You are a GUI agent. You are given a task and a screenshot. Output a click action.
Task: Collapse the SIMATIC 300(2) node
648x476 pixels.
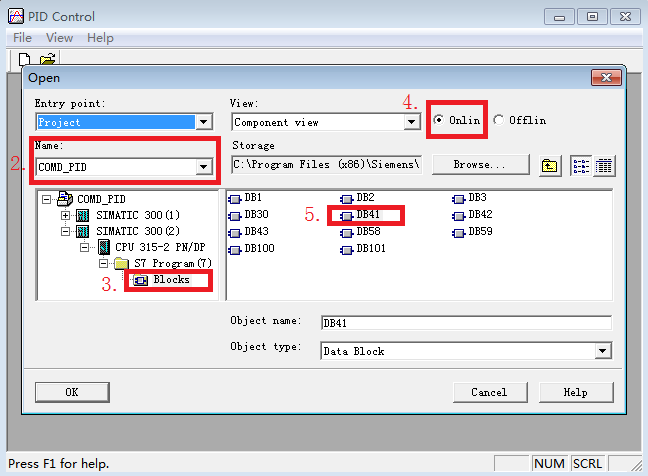click(65, 231)
